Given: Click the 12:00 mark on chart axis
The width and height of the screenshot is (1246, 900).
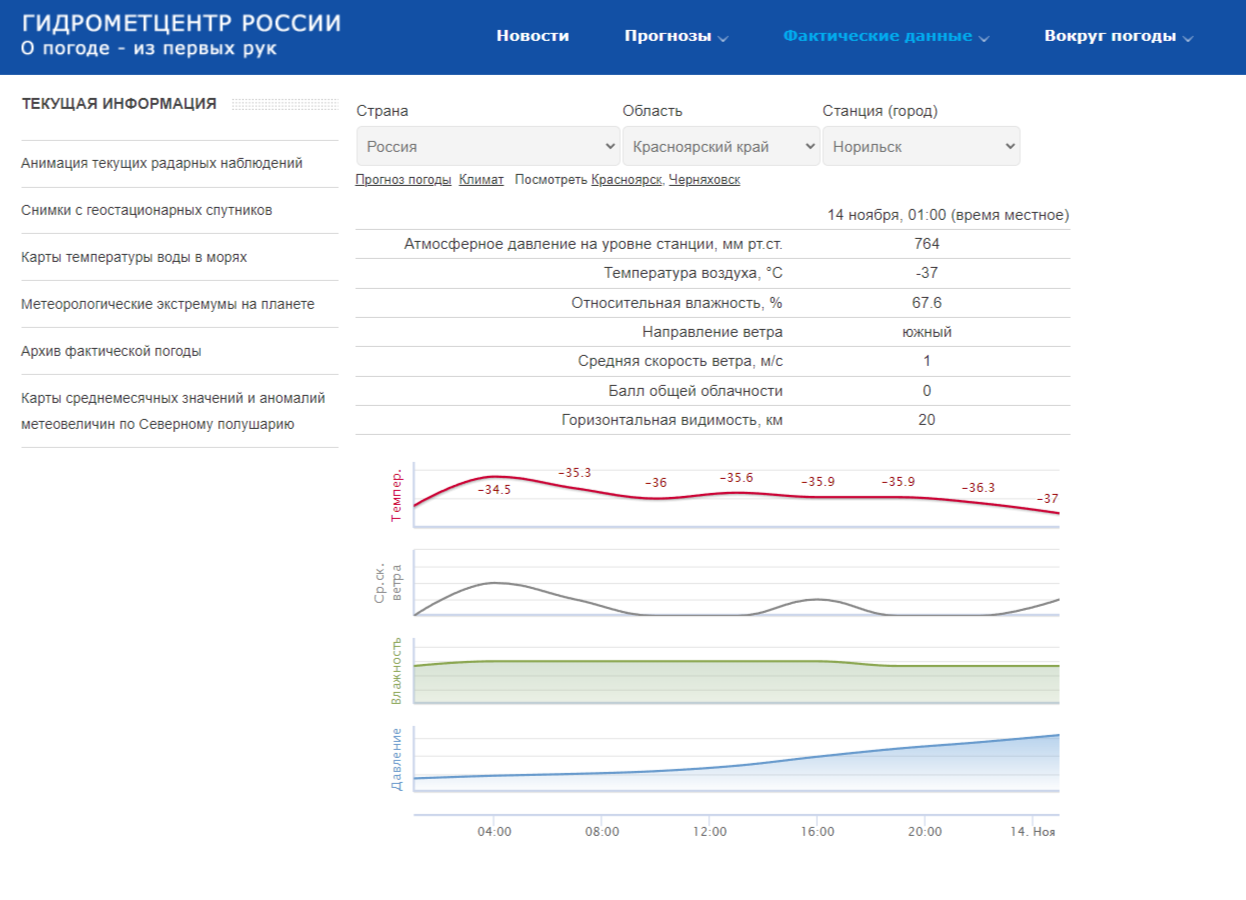Looking at the screenshot, I should [709, 831].
